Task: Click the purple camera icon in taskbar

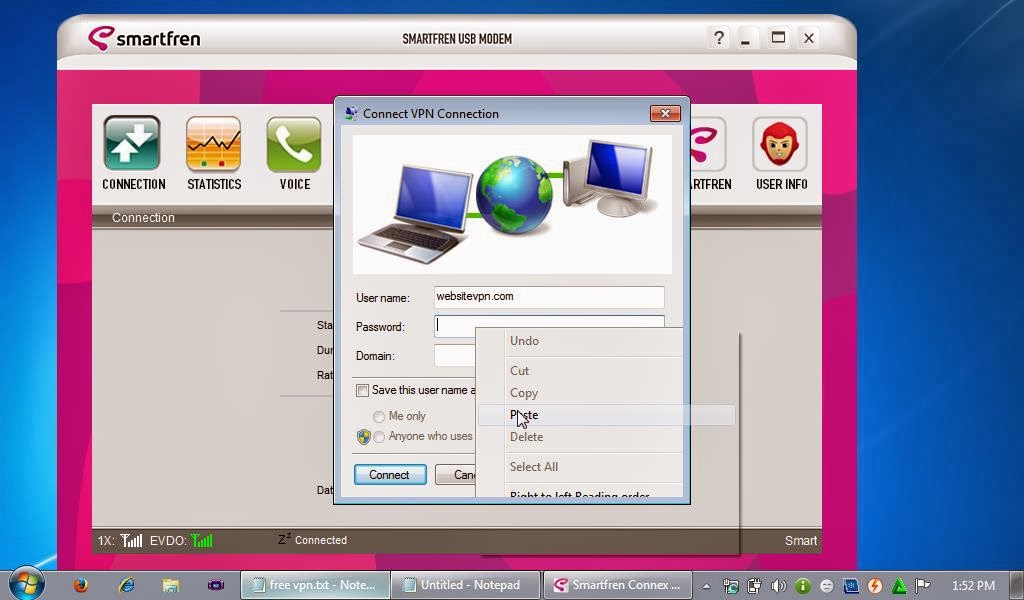Action: (x=216, y=585)
